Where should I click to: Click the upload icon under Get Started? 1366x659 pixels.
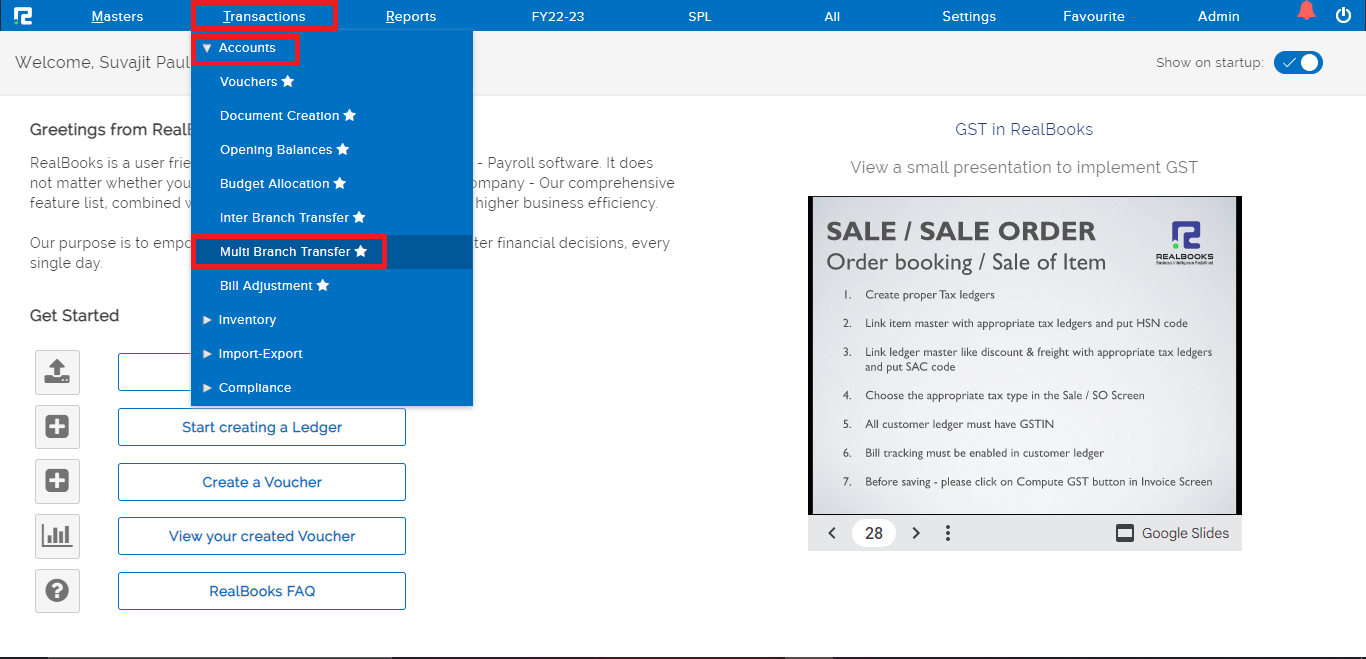57,372
